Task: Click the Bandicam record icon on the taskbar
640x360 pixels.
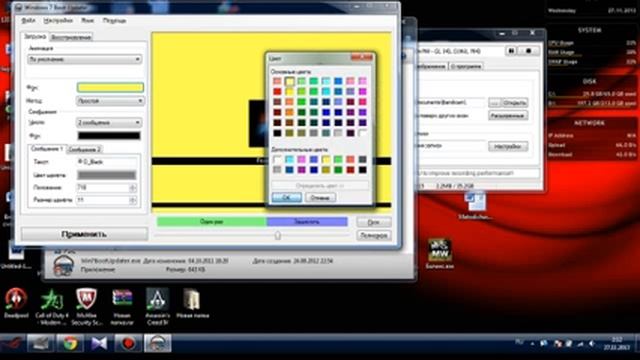Action: coord(128,344)
